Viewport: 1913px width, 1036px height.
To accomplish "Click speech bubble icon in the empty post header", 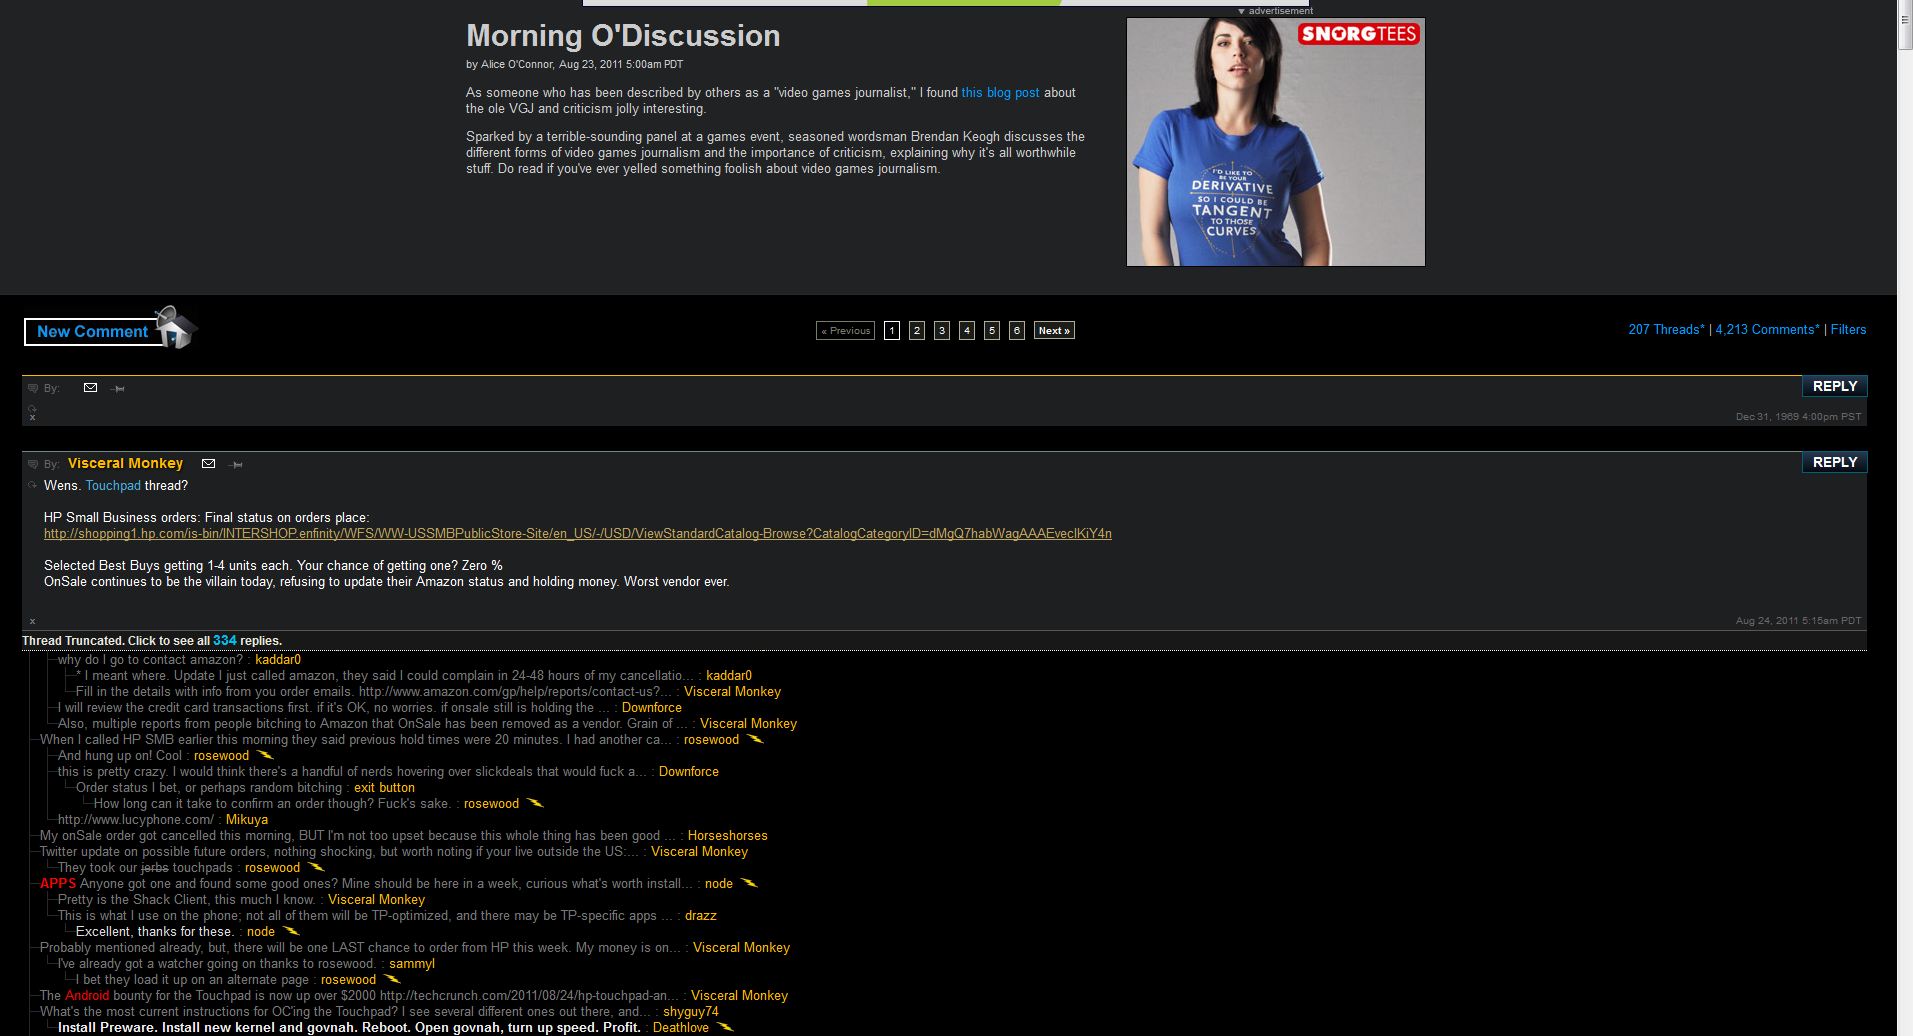I will click(x=33, y=388).
